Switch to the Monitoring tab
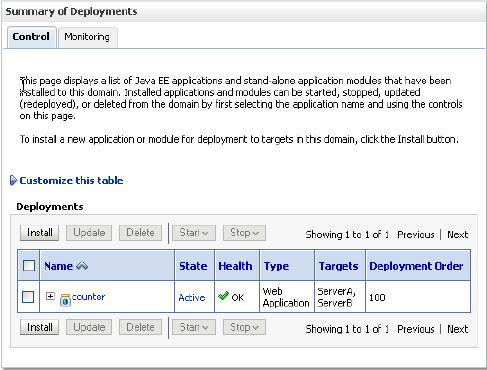Image resolution: width=487 pixels, height=370 pixels. point(87,37)
